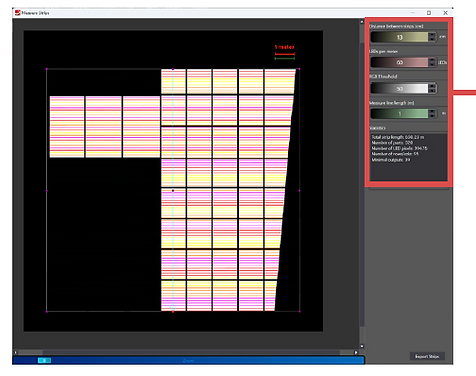Image resolution: width=476 pixels, height=376 pixels.
Task: Click the "RGB Threshold" label
Action: click(x=383, y=76)
